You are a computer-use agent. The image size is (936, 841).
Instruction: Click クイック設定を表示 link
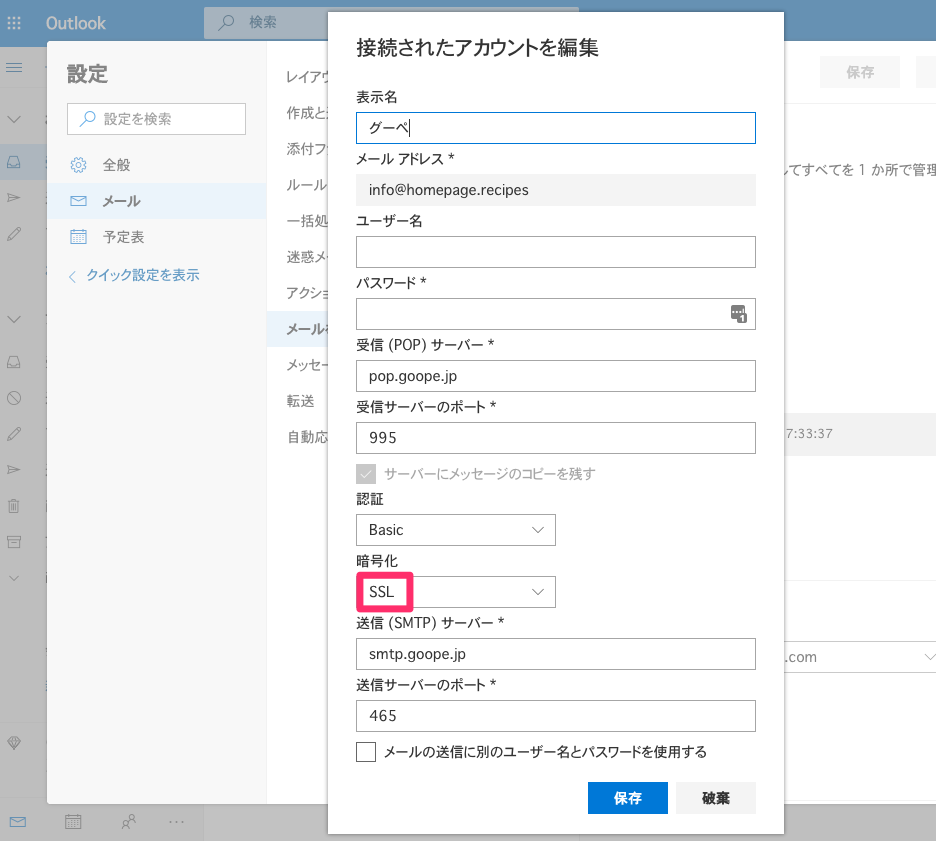(143, 275)
